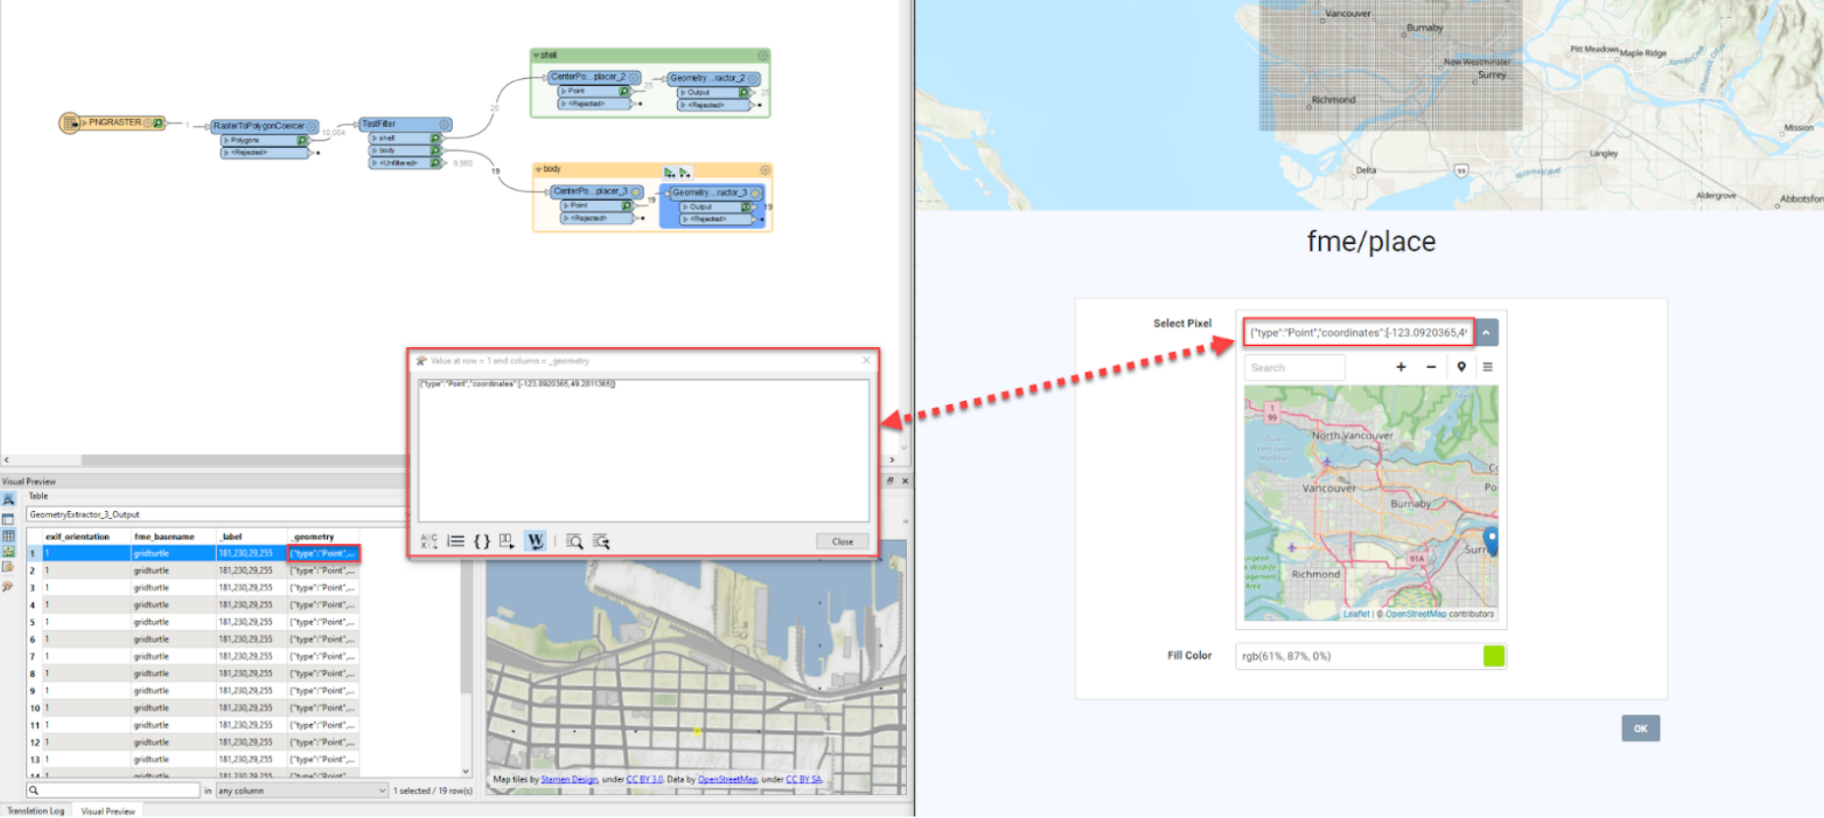This screenshot has width=1824, height=818.
Task: Expand TestFilter shell output port
Action: [375, 138]
